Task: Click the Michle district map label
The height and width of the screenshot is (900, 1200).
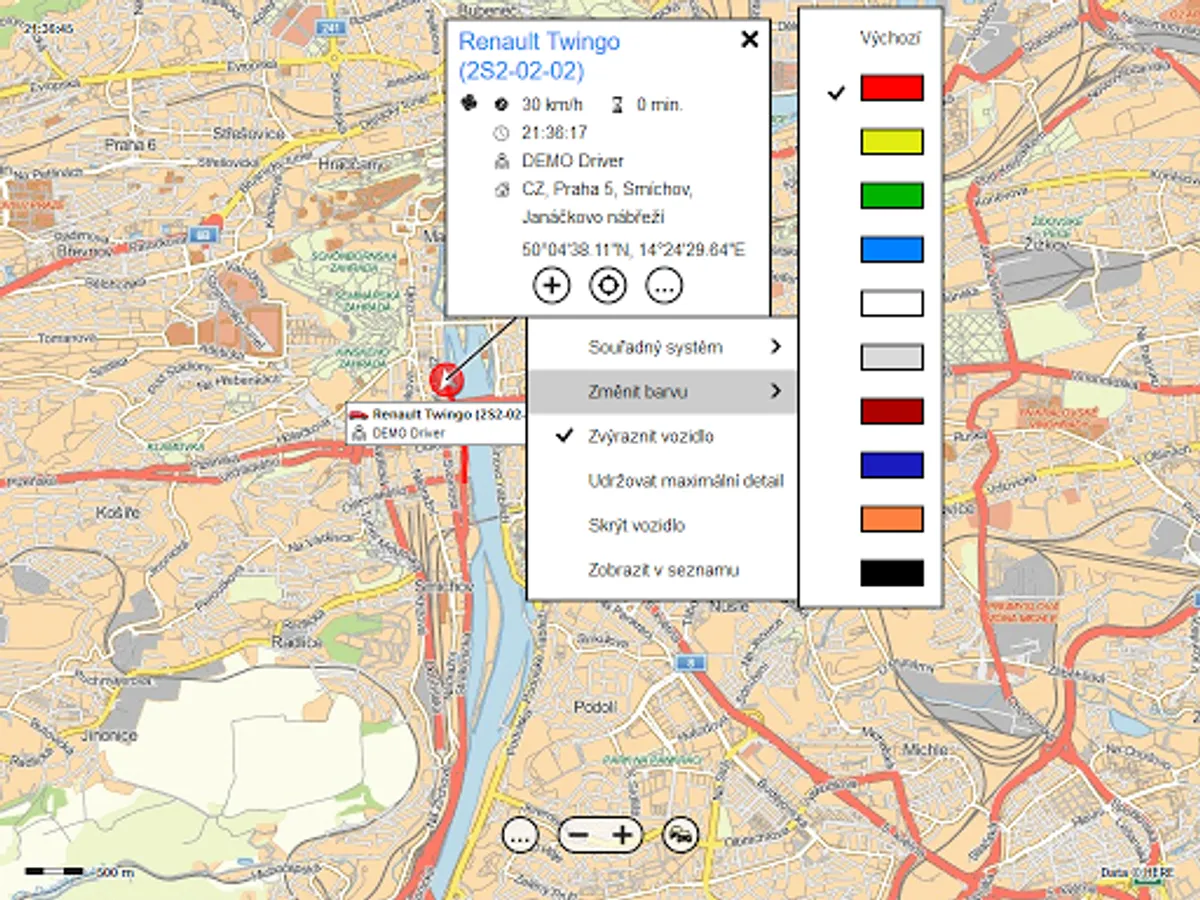Action: point(924,748)
